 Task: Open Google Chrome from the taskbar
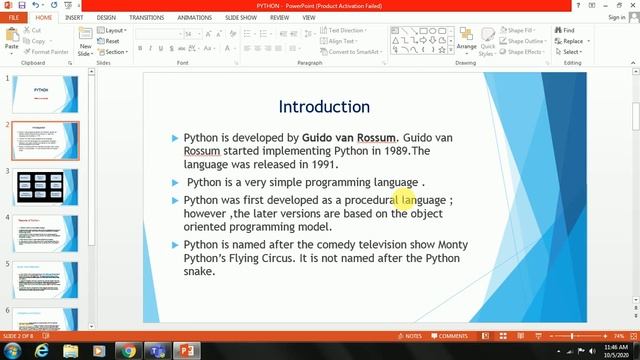[x=128, y=351]
